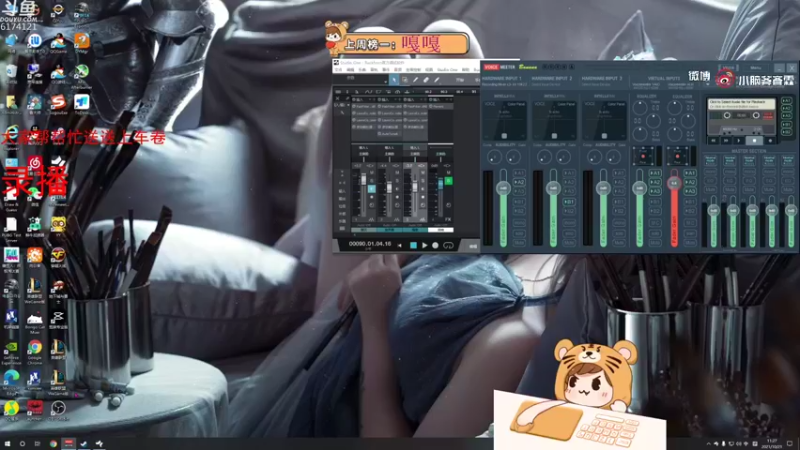Click the green FX button on Studio One's main channel
The image size is (800, 450).
point(448,181)
